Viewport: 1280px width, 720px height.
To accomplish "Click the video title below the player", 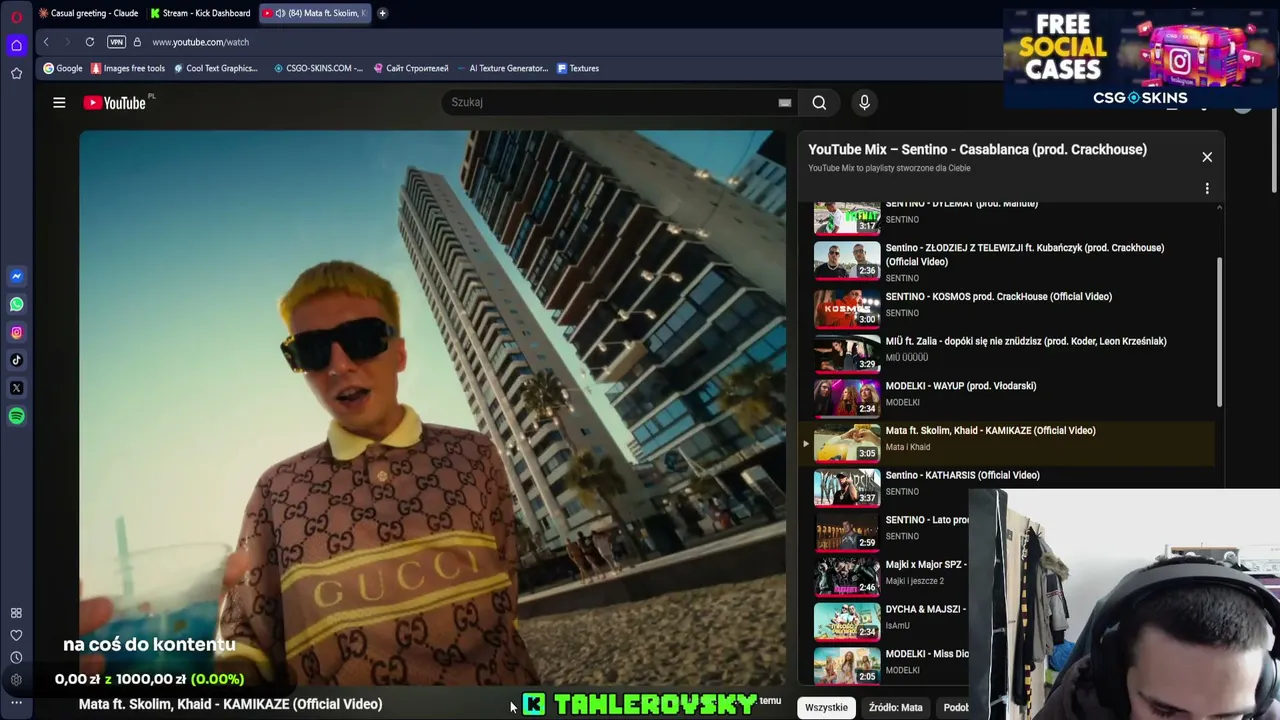I will [x=230, y=704].
